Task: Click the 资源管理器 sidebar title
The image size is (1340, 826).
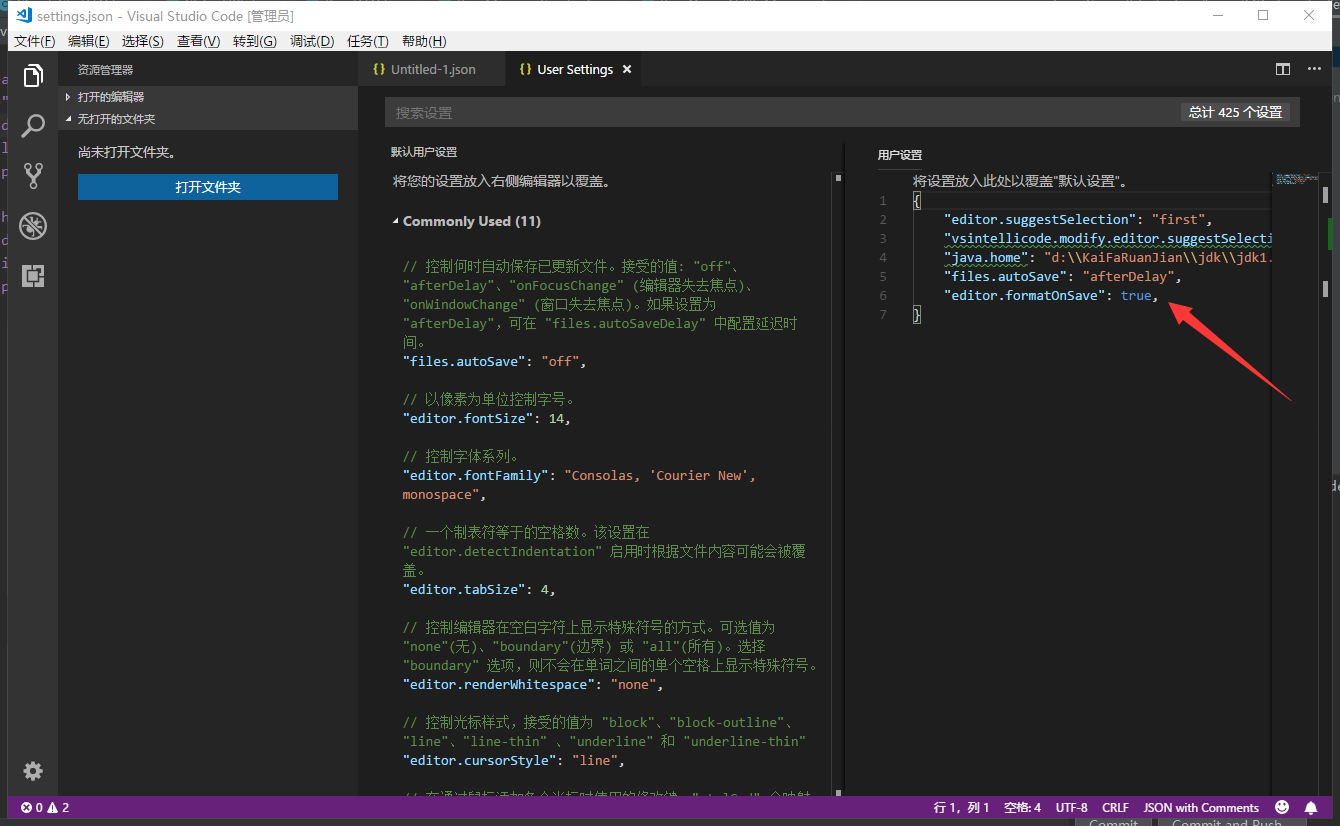Action: pyautogui.click(x=105, y=69)
